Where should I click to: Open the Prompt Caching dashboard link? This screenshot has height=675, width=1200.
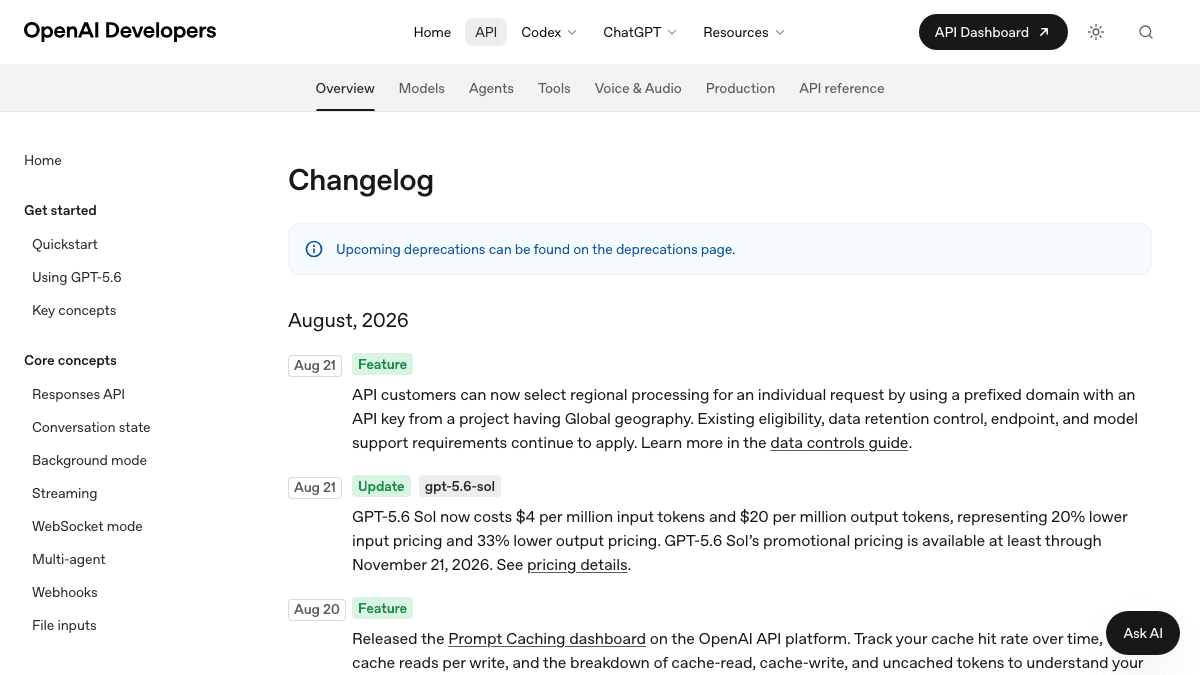coord(547,639)
